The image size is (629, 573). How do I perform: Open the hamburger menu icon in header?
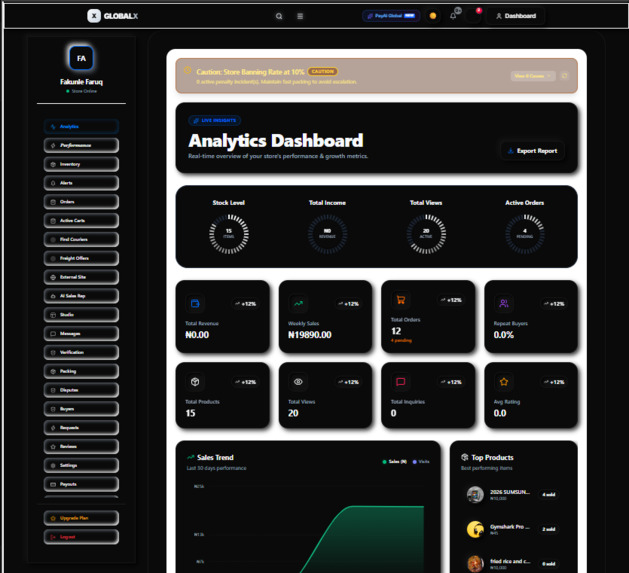(300, 16)
